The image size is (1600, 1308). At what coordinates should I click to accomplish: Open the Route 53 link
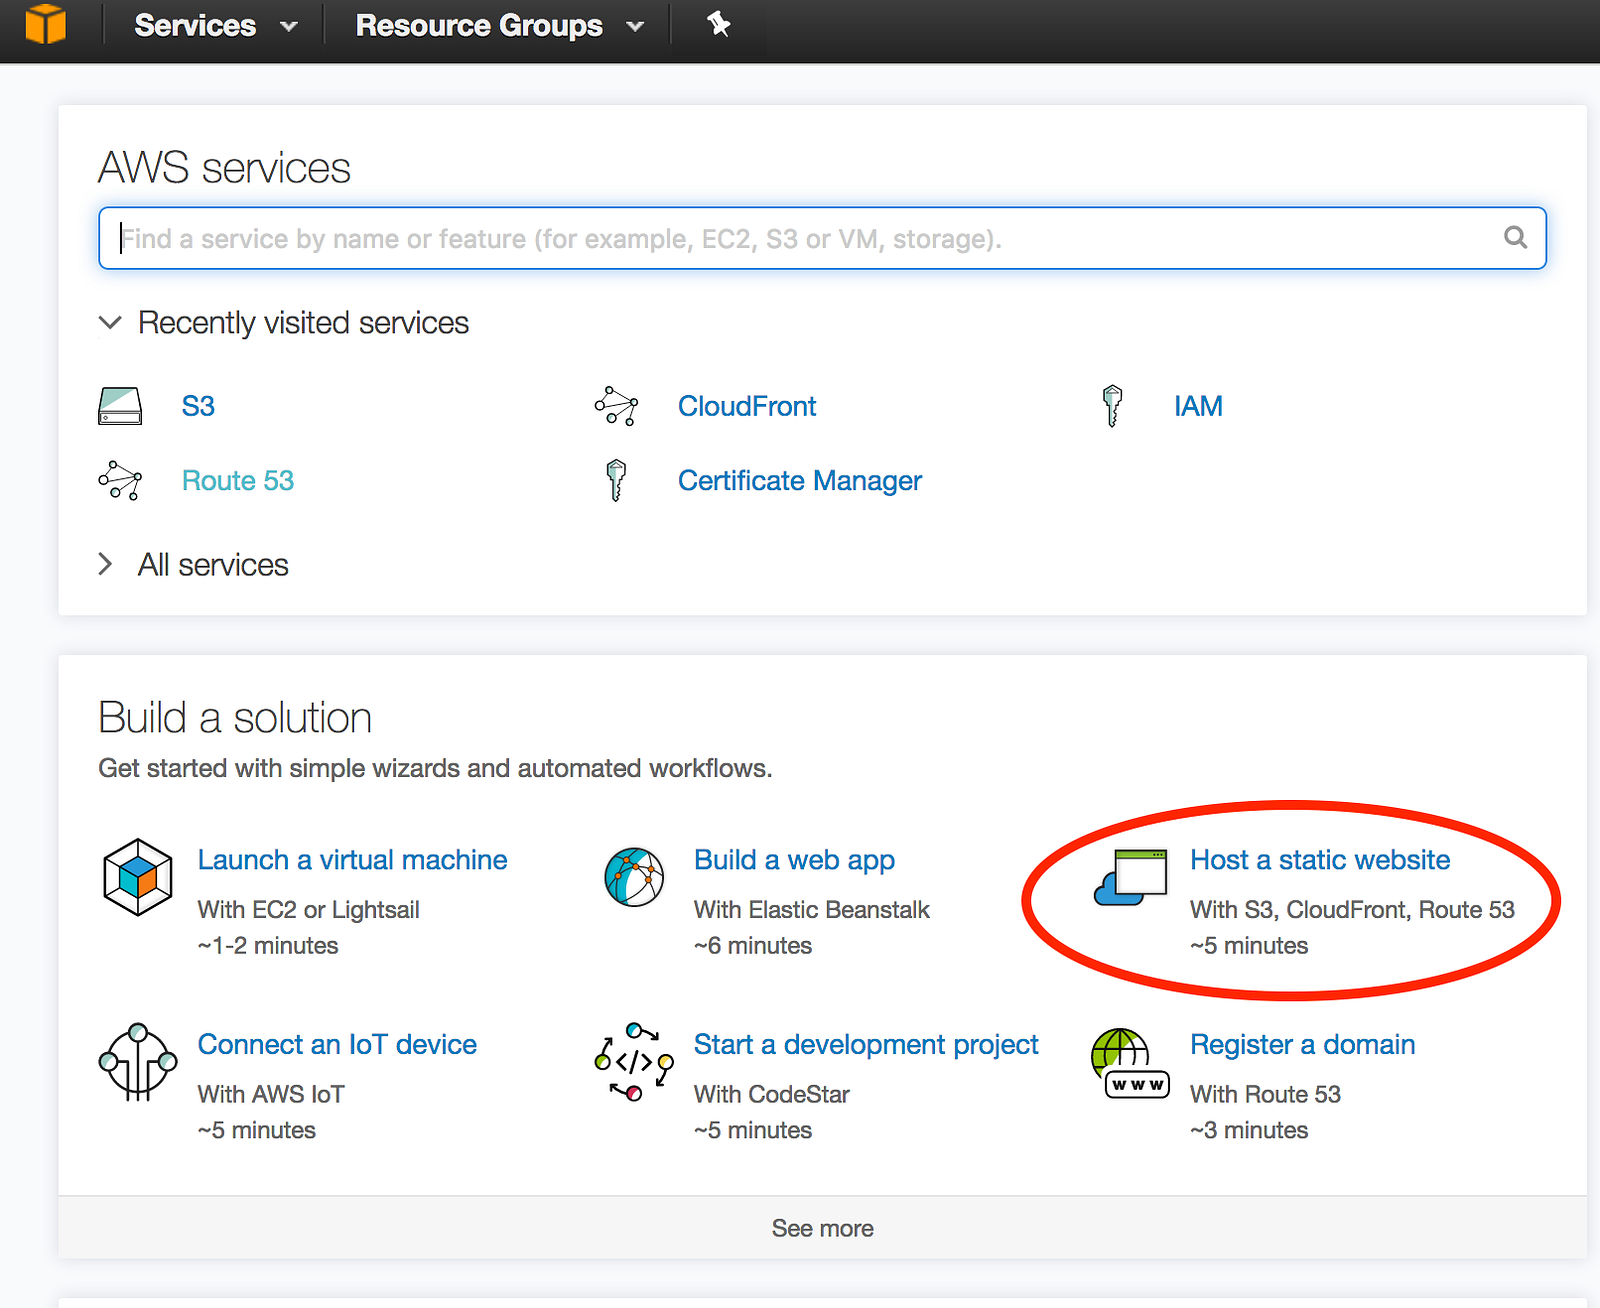pos(238,481)
